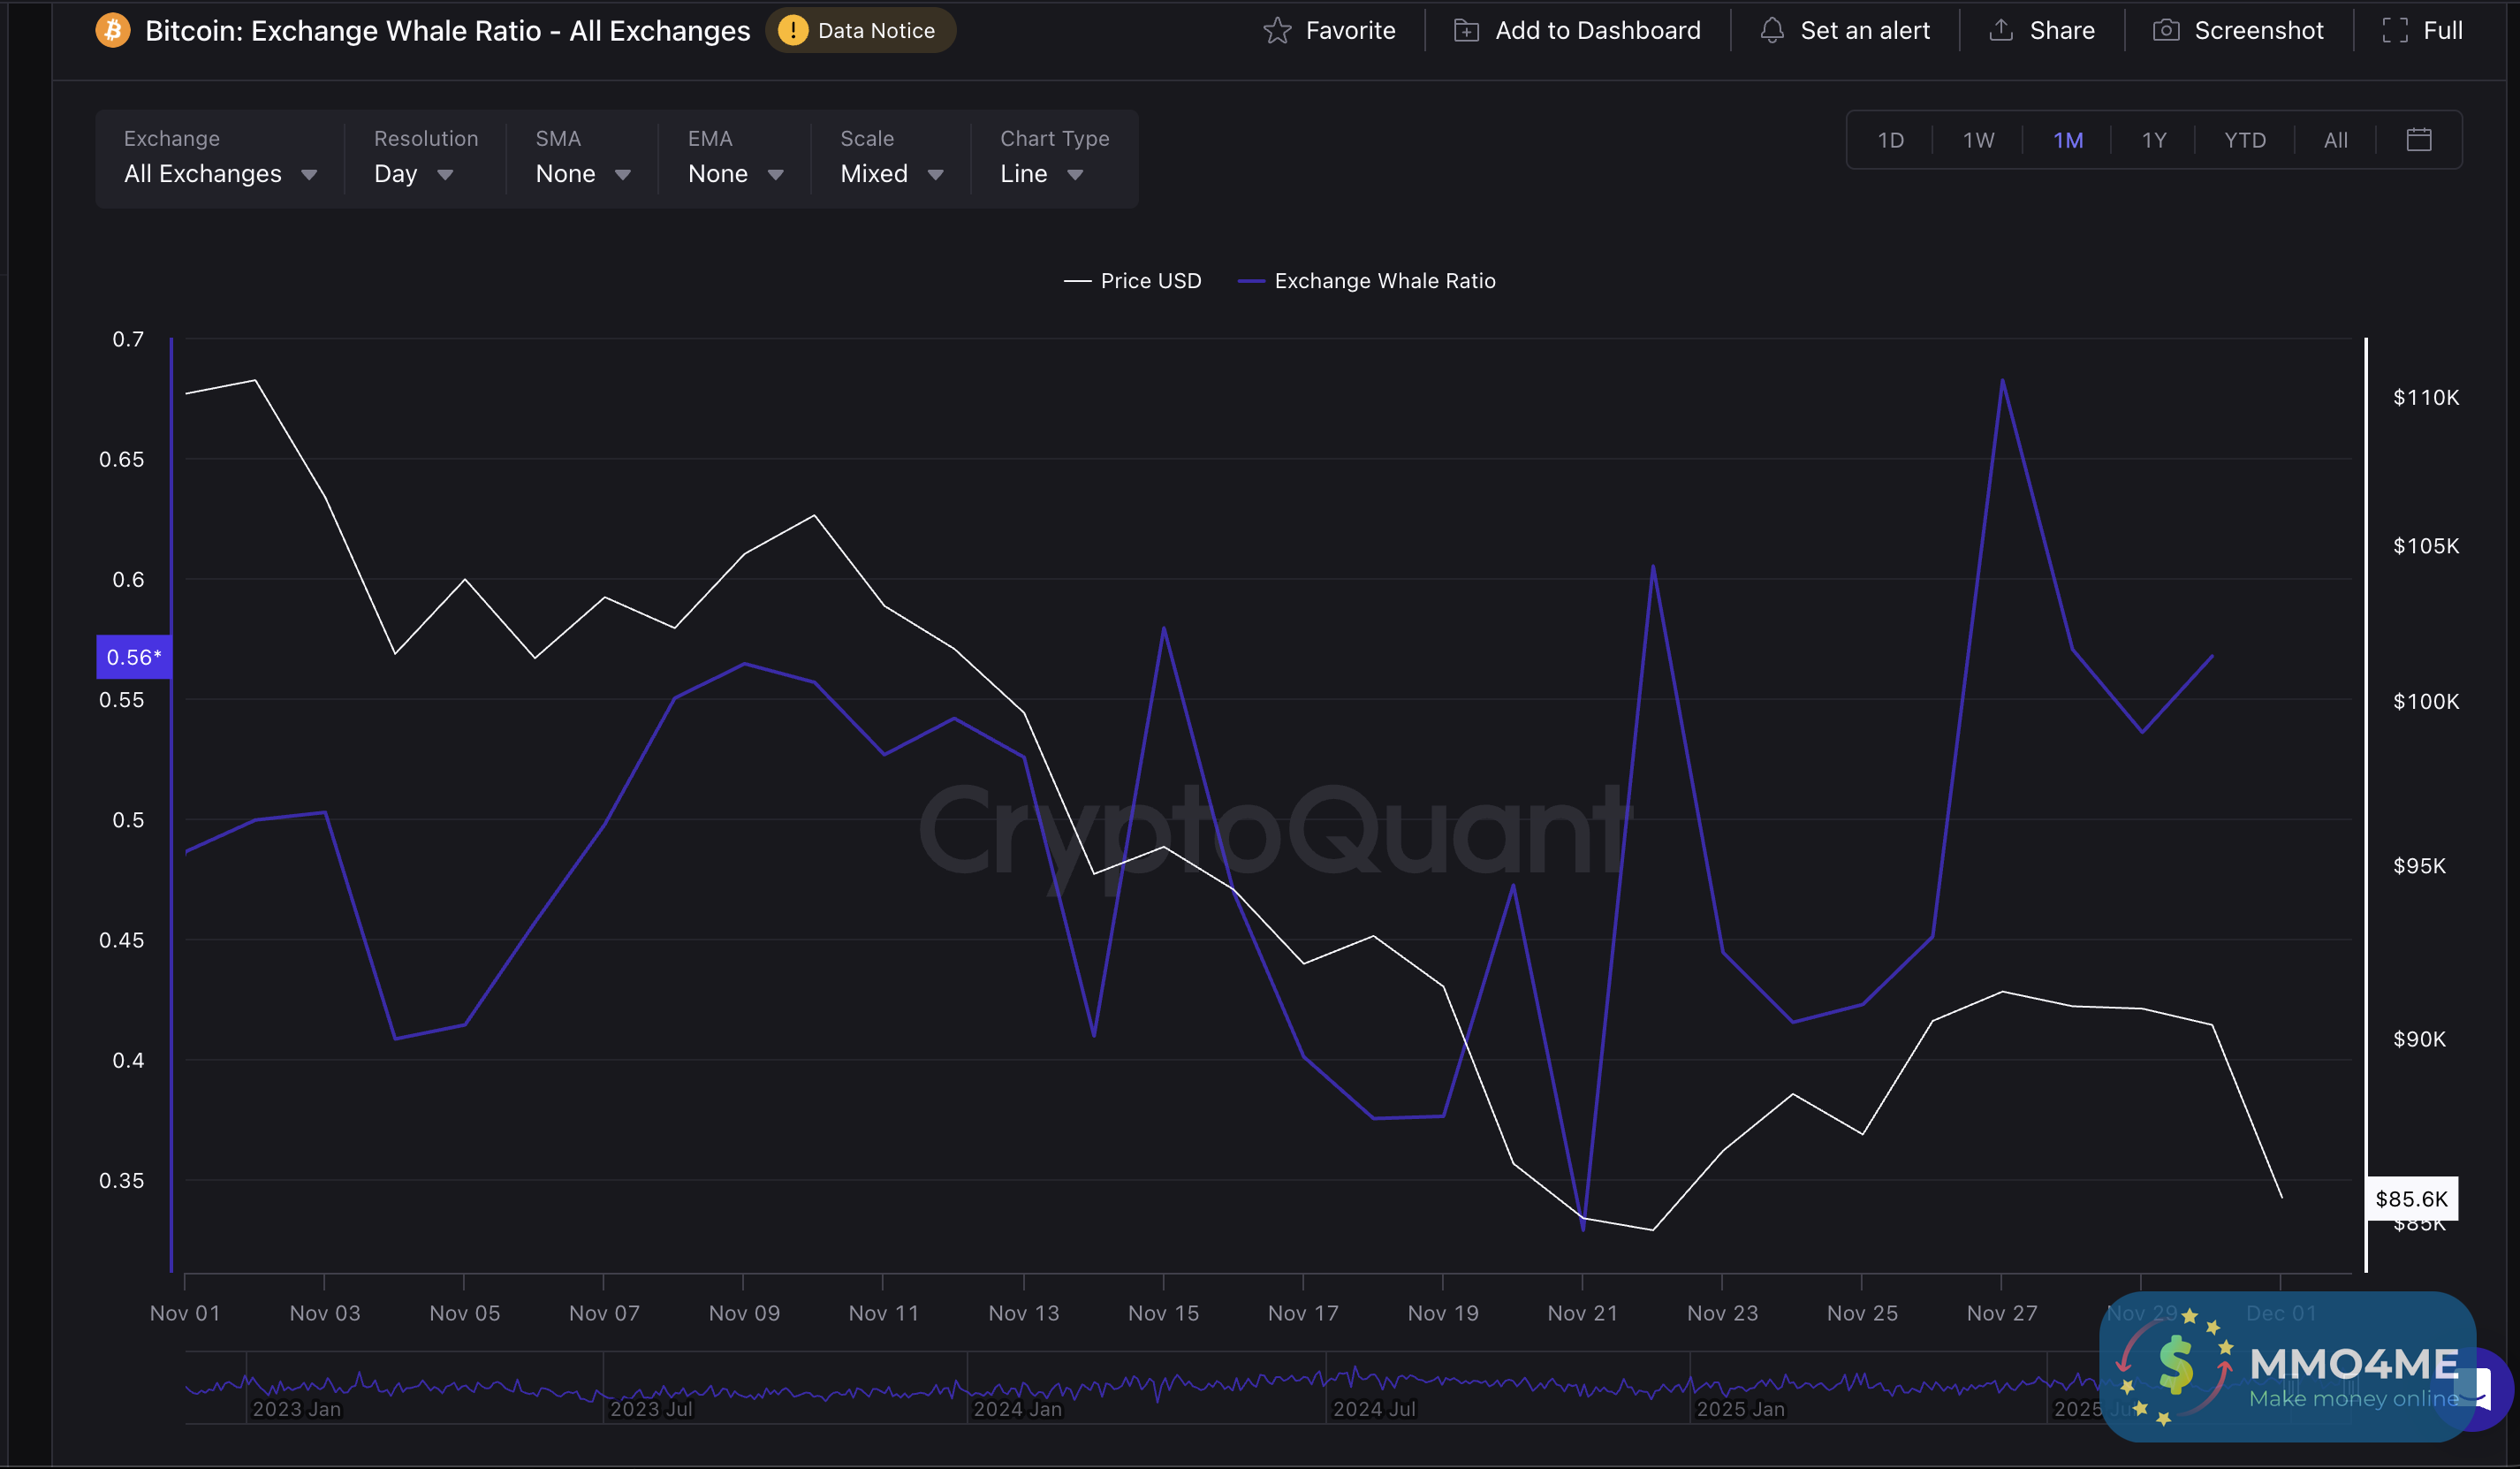Click the Screenshot camera icon
Screen dimensions: 2520x1469
tap(2166, 31)
